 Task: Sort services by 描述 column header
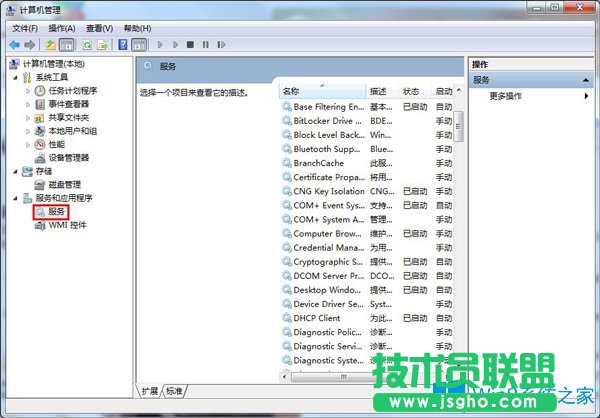tap(382, 91)
